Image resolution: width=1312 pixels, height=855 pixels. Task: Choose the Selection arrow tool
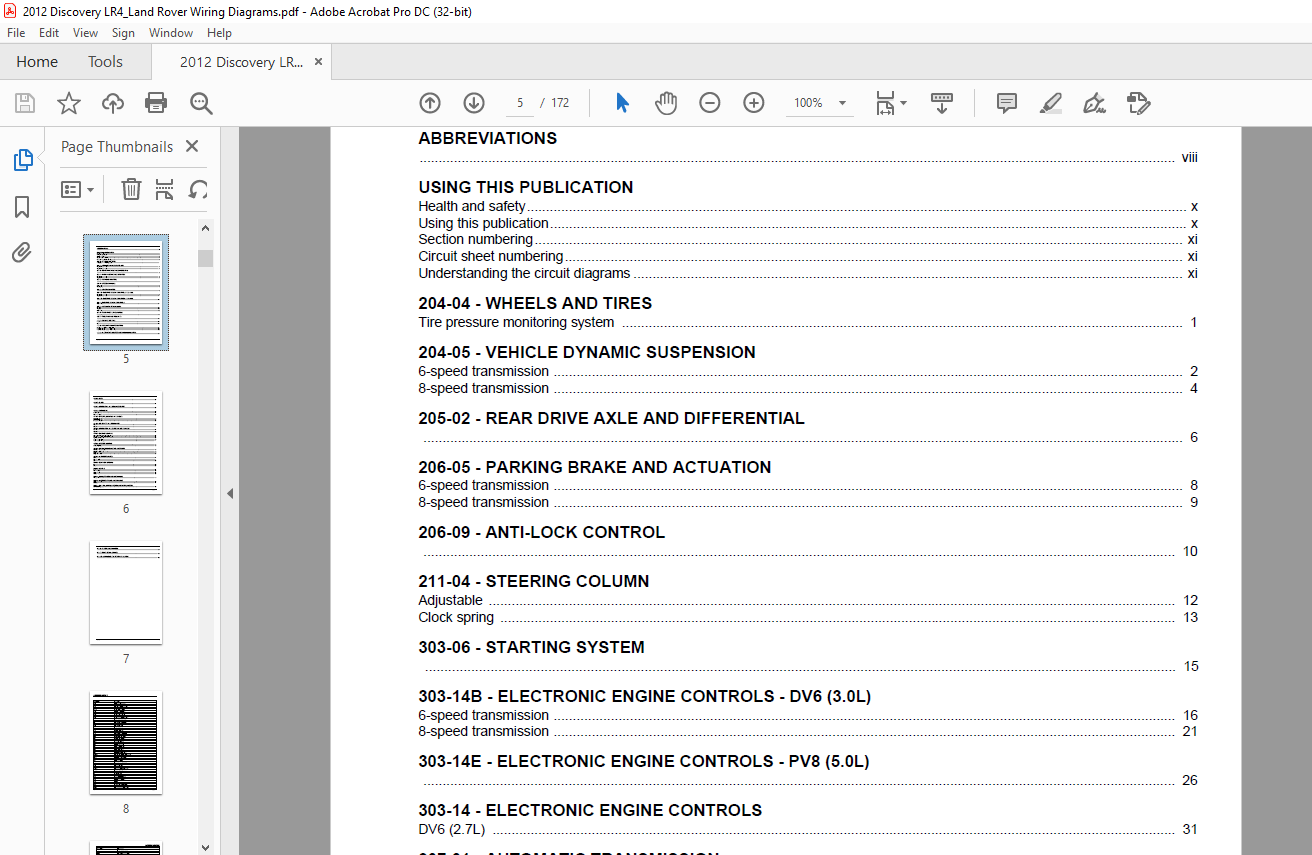click(622, 103)
